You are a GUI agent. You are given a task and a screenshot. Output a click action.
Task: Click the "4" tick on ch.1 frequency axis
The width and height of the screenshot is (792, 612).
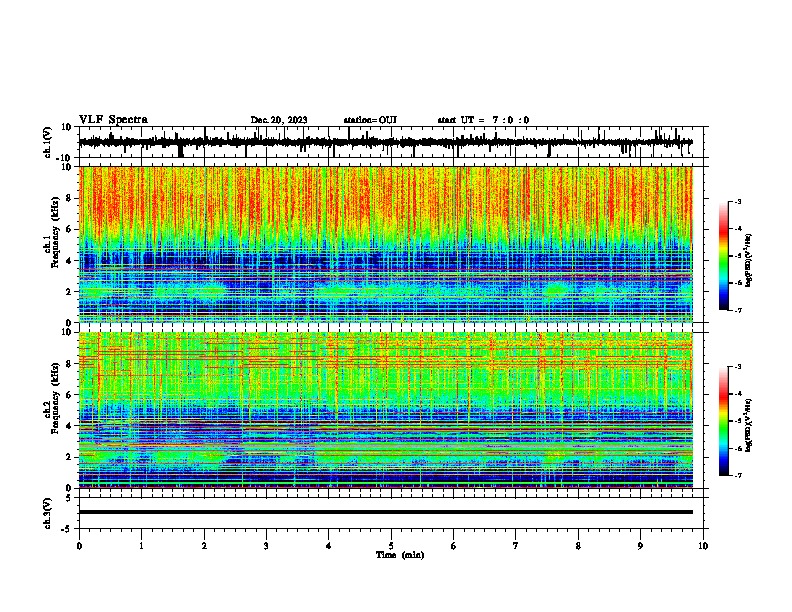[69, 261]
